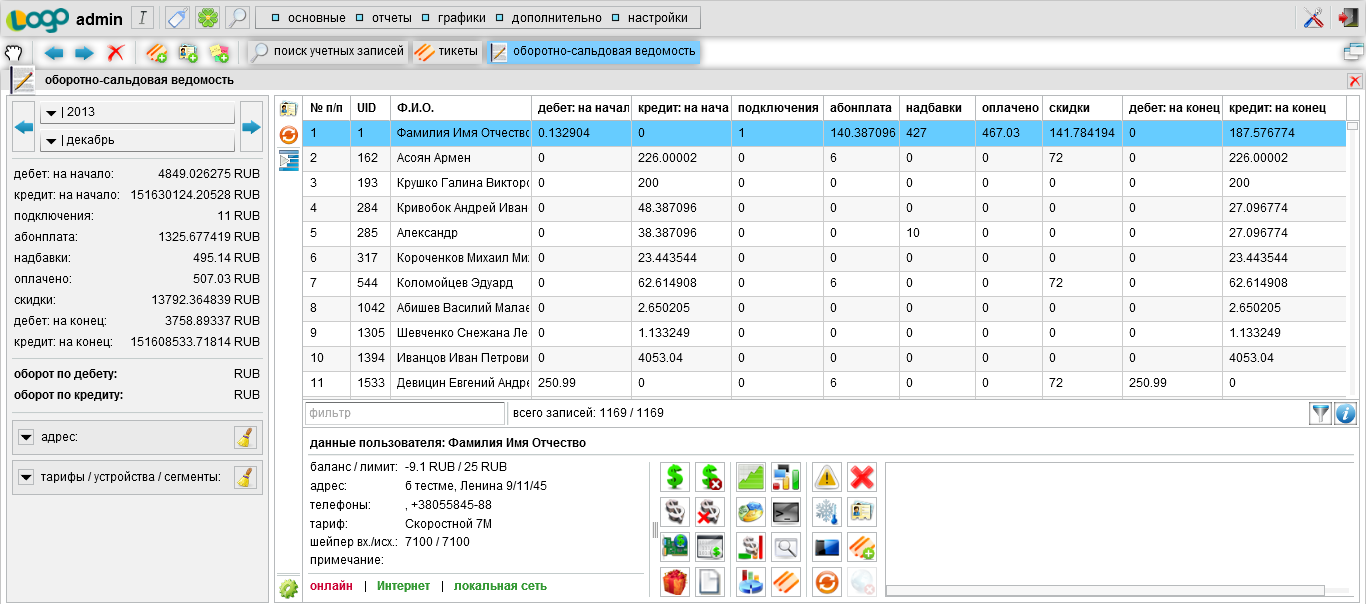Viewport: 1366px width, 604px height.
Task: Click the red gift box icon
Action: (x=675, y=581)
